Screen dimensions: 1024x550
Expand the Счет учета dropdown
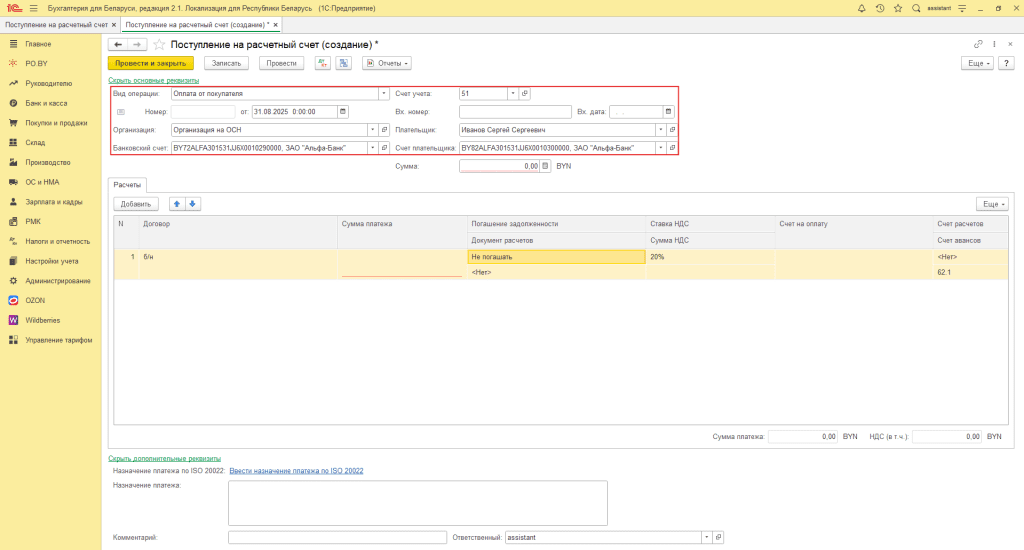(513, 93)
